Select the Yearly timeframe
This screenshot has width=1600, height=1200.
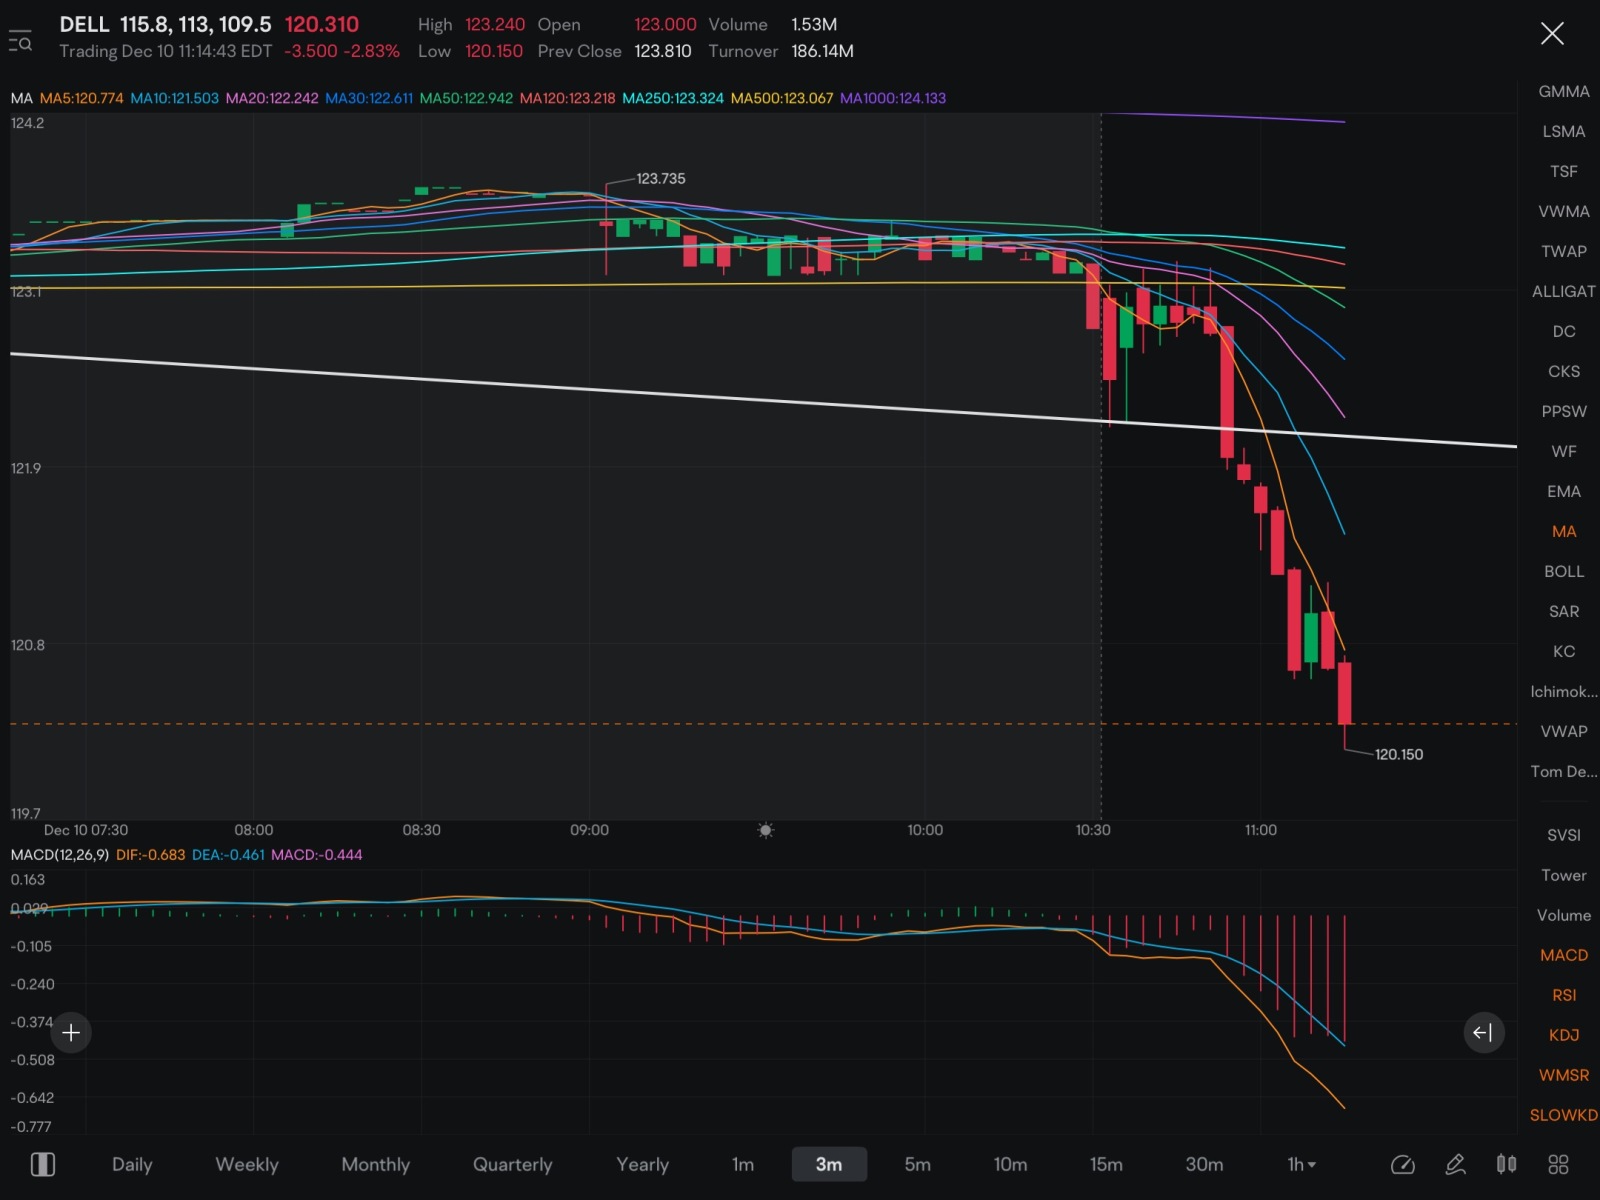click(x=642, y=1164)
